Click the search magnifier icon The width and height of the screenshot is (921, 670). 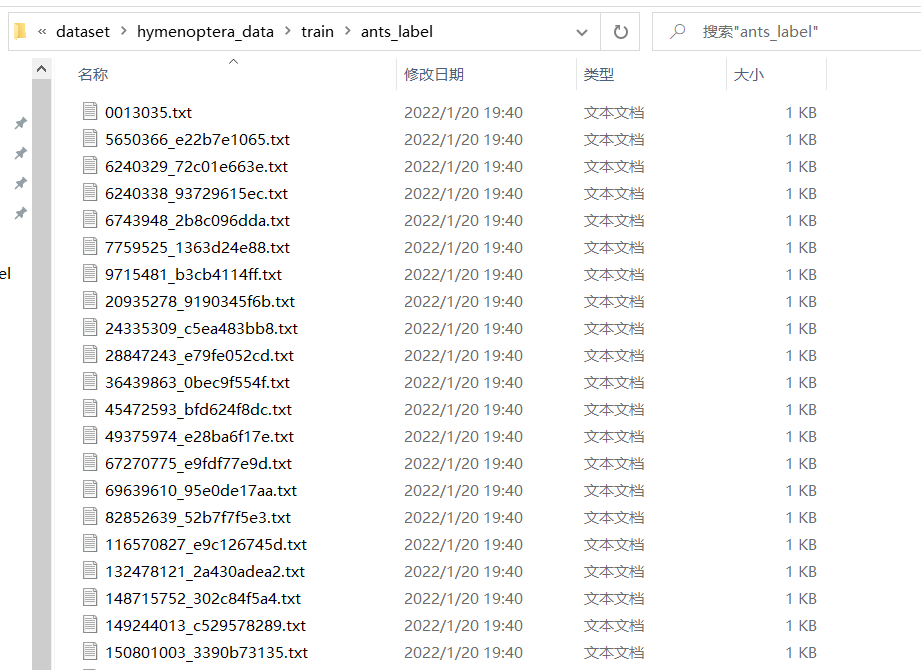[678, 31]
